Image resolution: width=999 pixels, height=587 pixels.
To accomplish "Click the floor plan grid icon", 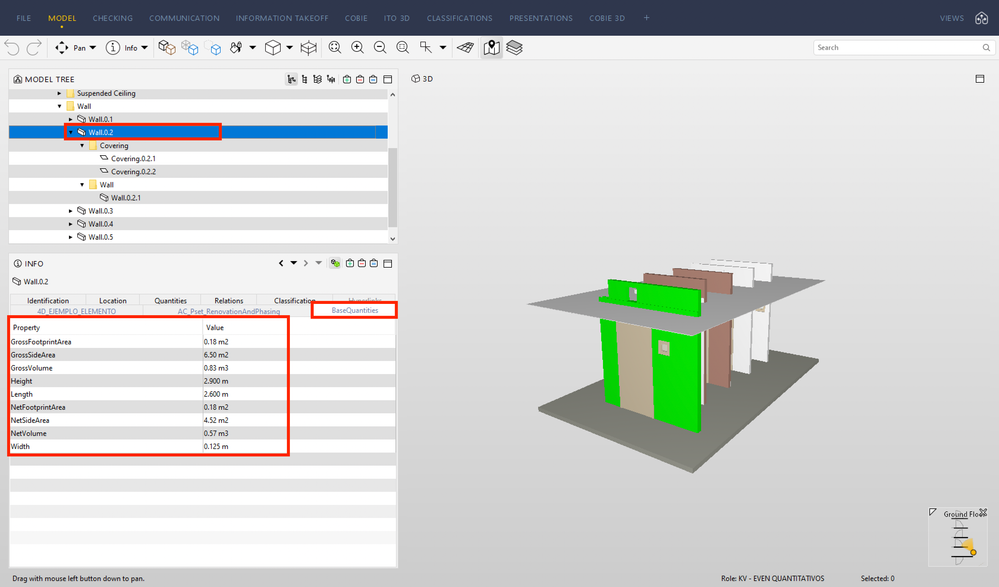I will (x=465, y=47).
